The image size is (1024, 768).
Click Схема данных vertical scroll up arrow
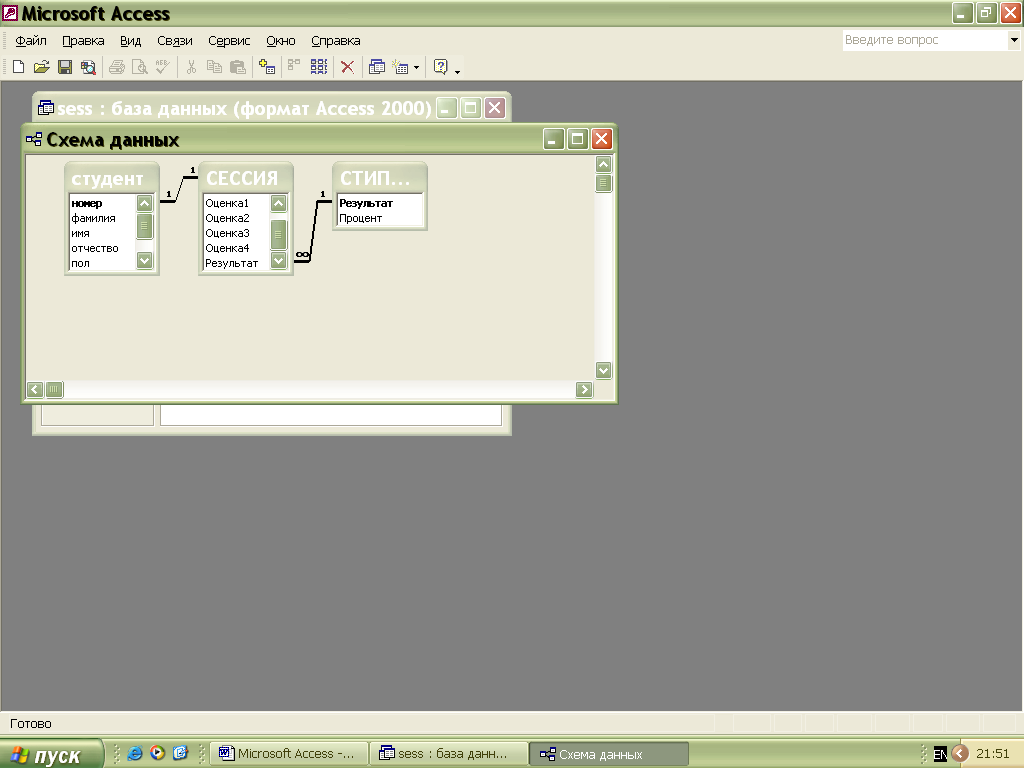[603, 164]
